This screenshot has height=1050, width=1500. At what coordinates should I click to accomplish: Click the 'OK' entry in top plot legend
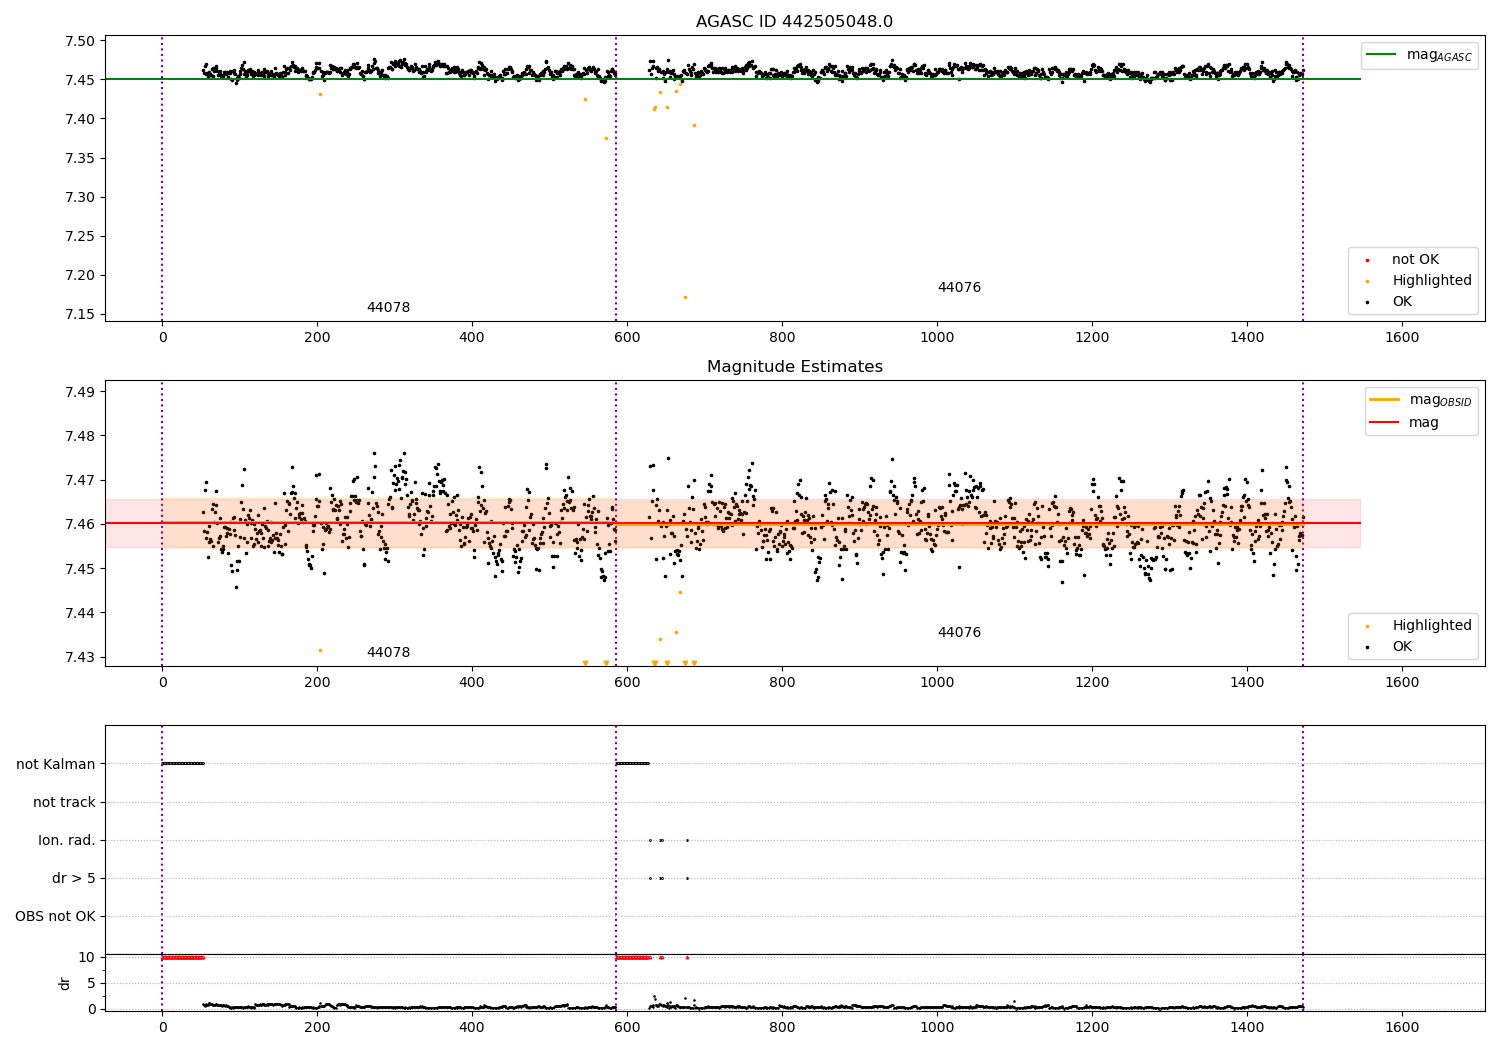[x=1402, y=302]
